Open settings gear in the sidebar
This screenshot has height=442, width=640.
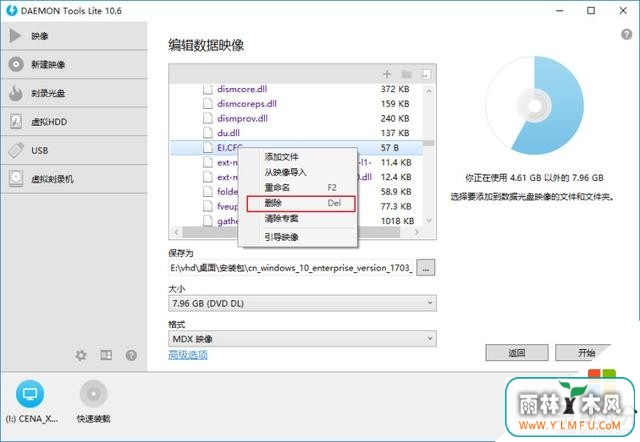[81, 355]
